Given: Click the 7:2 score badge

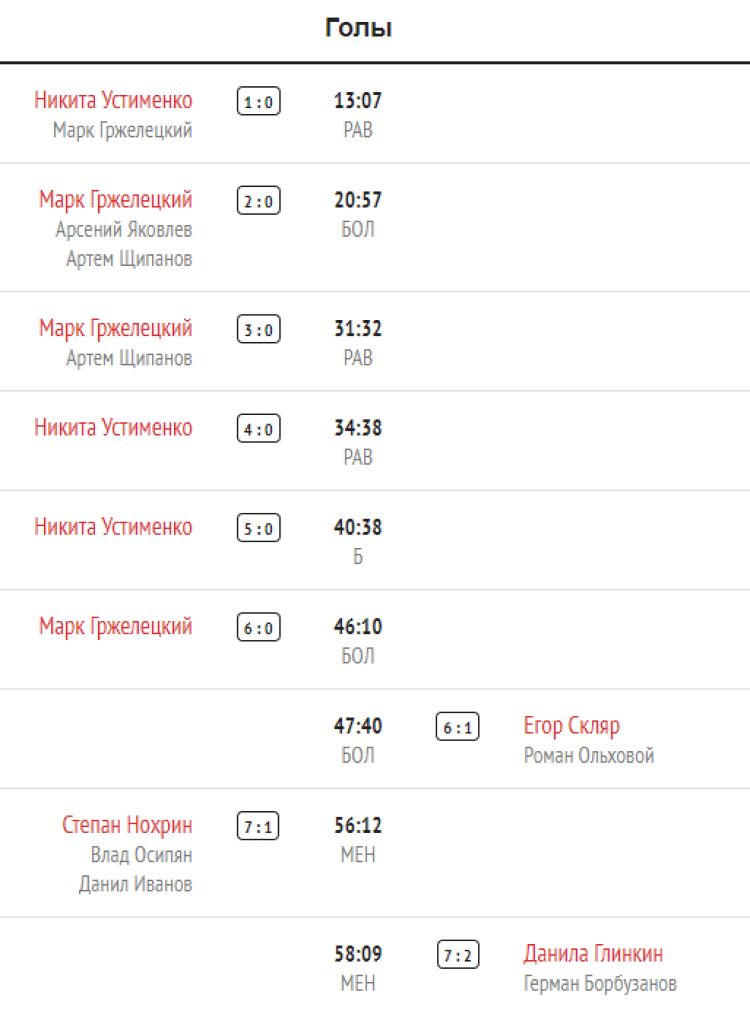Looking at the screenshot, I should point(458,955).
